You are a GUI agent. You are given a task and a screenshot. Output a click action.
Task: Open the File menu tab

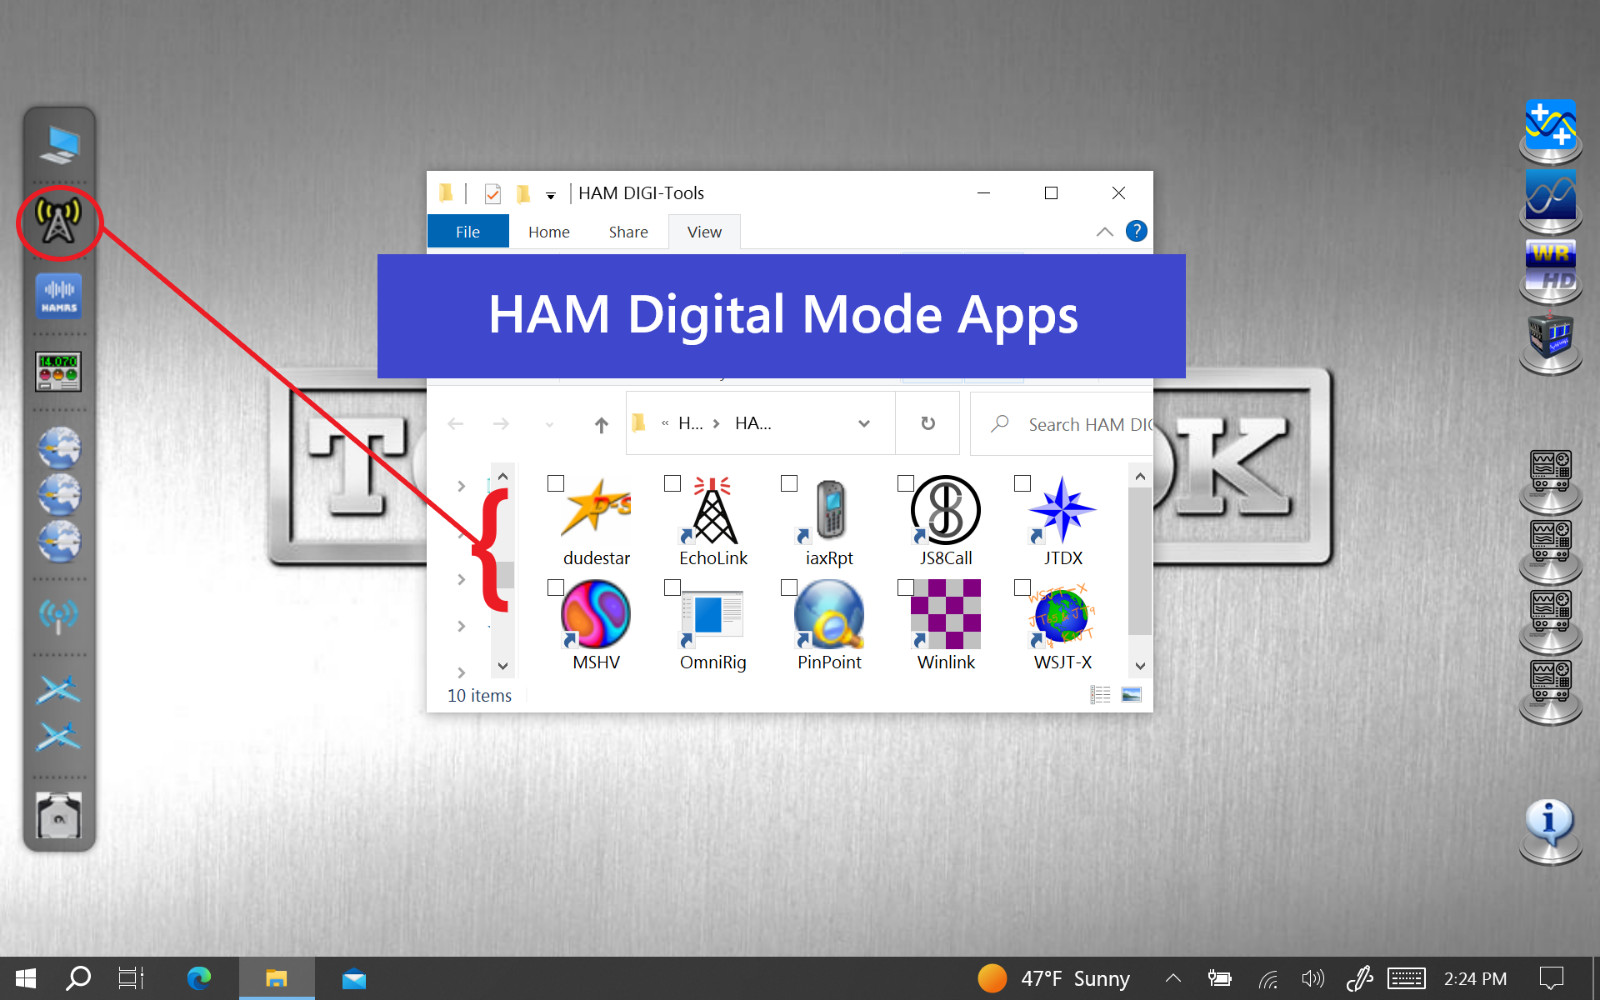[x=467, y=232]
